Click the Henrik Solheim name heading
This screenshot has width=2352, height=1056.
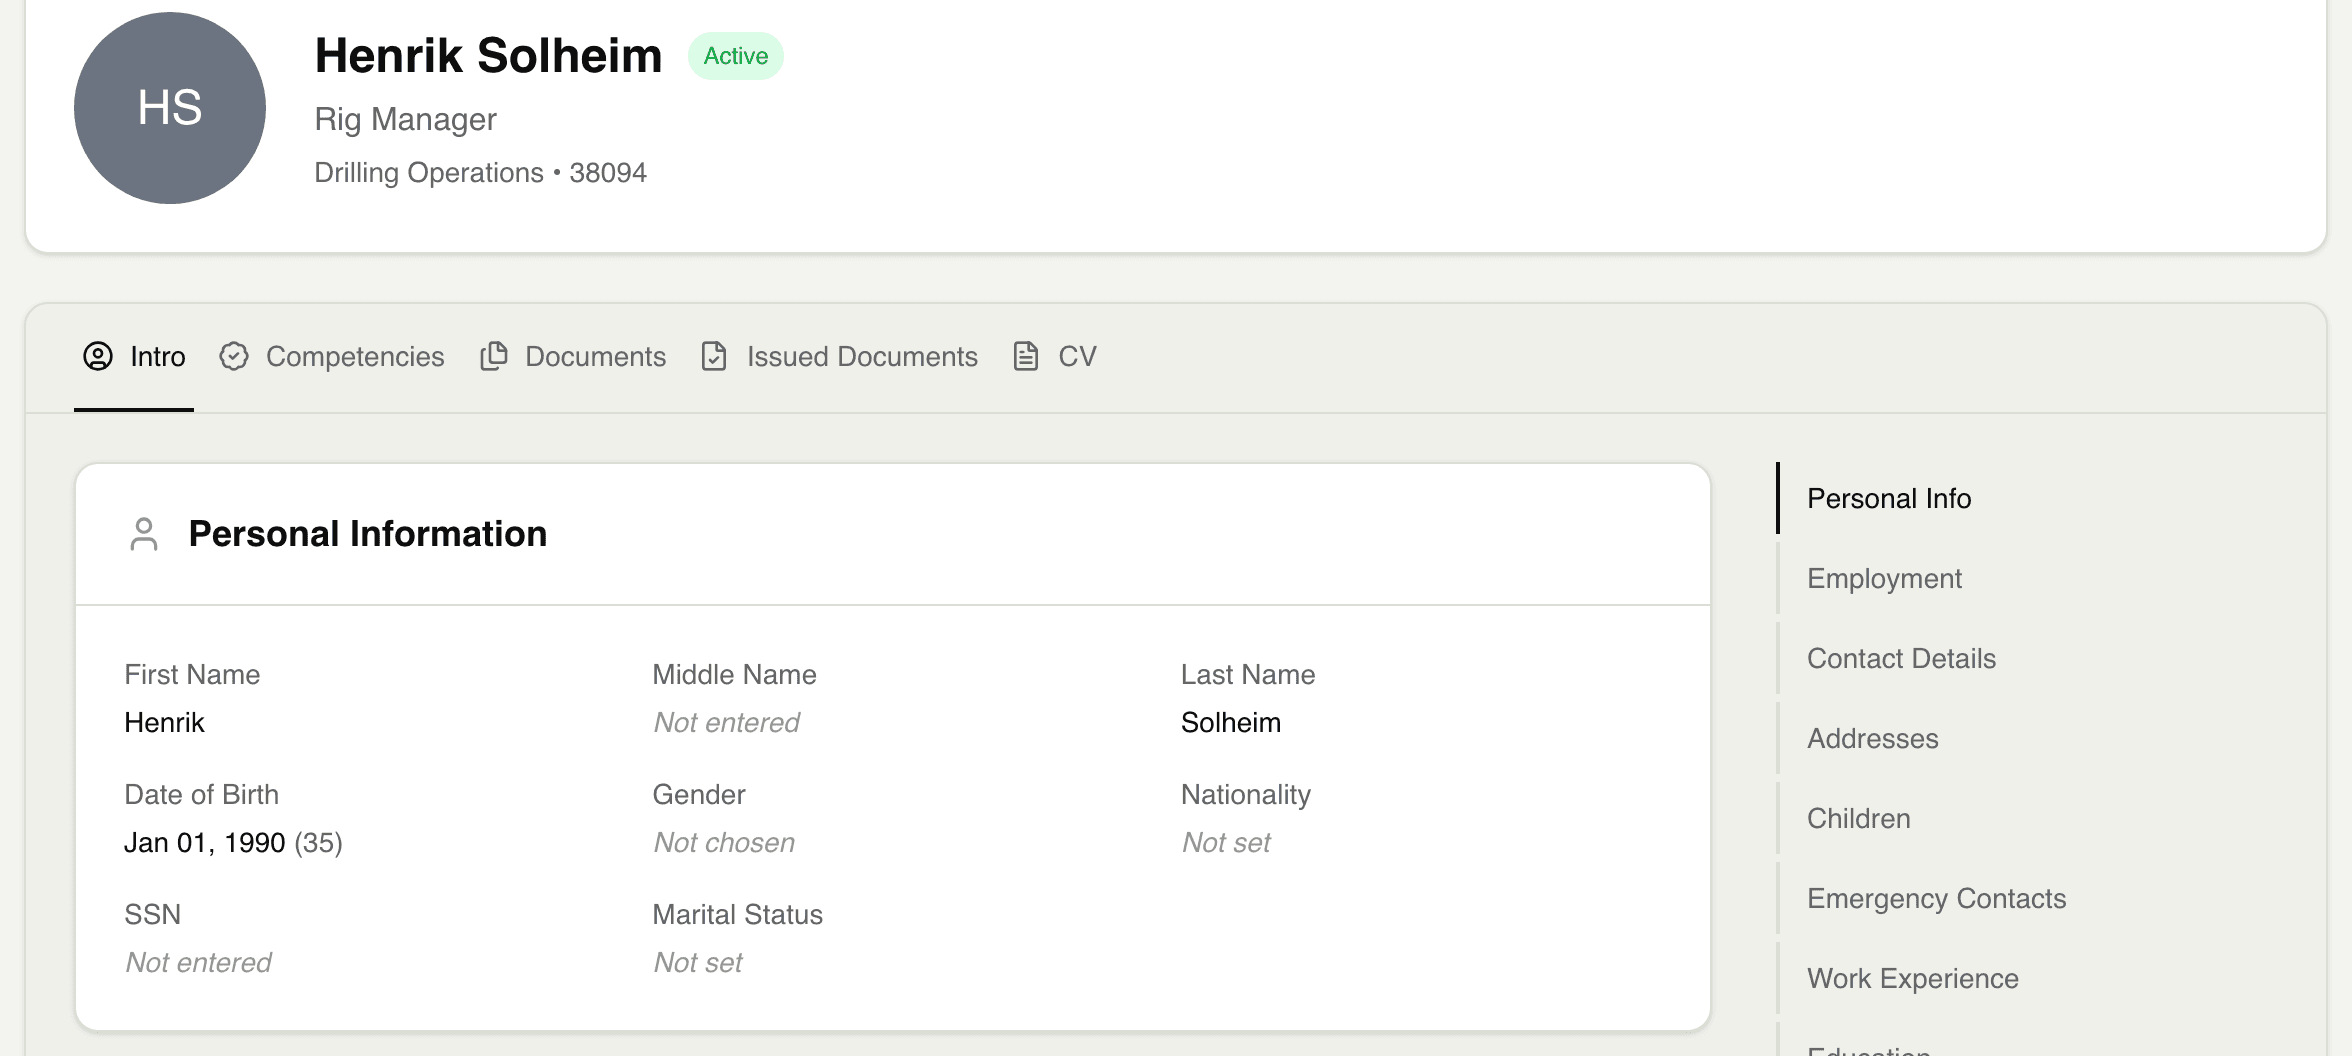(488, 56)
